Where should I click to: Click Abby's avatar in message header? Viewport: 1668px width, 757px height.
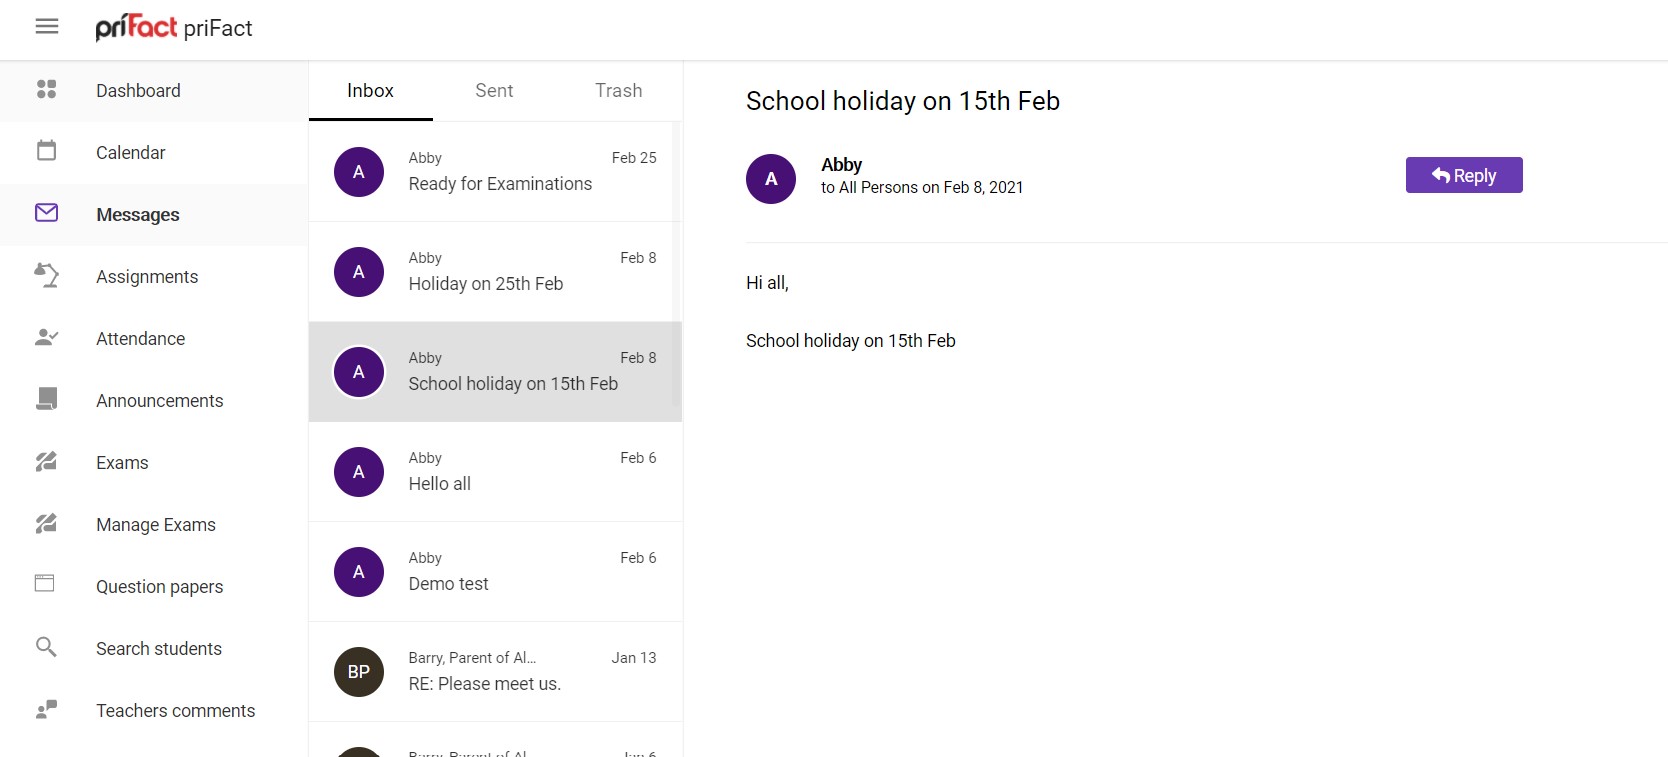tap(771, 179)
